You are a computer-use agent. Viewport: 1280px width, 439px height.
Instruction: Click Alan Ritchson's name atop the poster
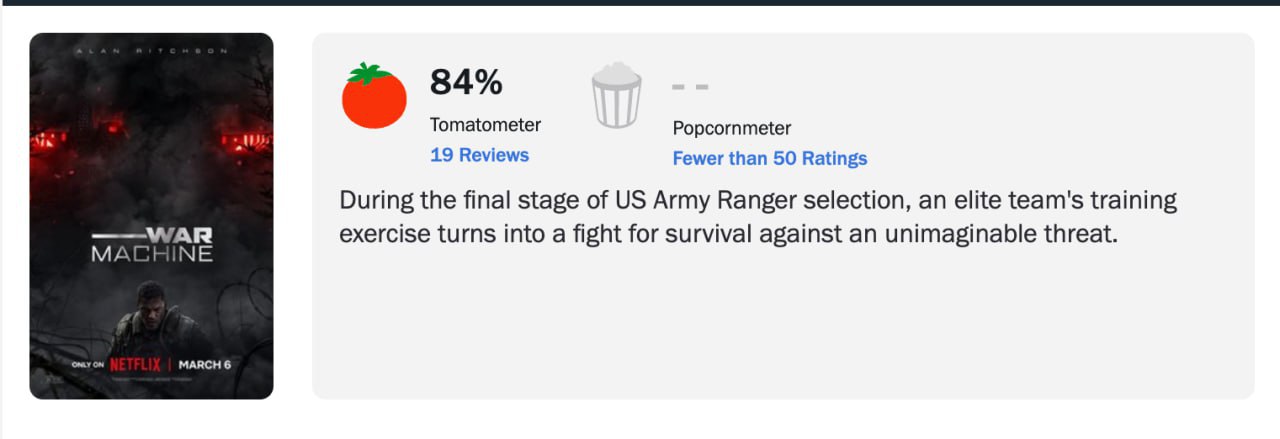coord(152,50)
